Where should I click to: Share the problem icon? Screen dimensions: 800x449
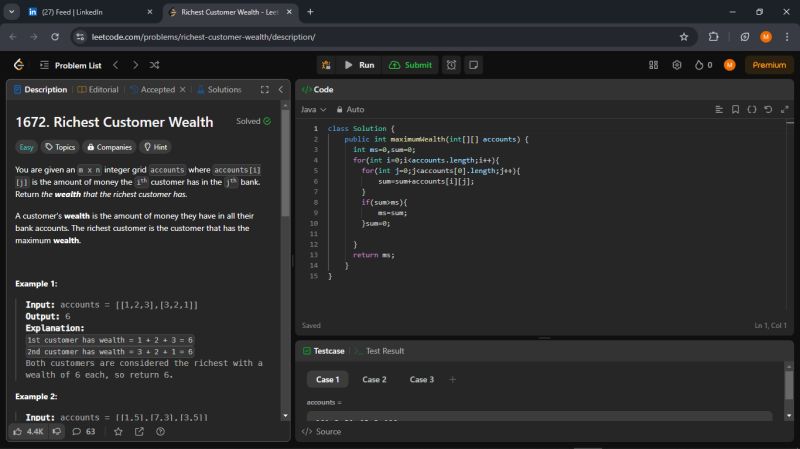(x=139, y=432)
